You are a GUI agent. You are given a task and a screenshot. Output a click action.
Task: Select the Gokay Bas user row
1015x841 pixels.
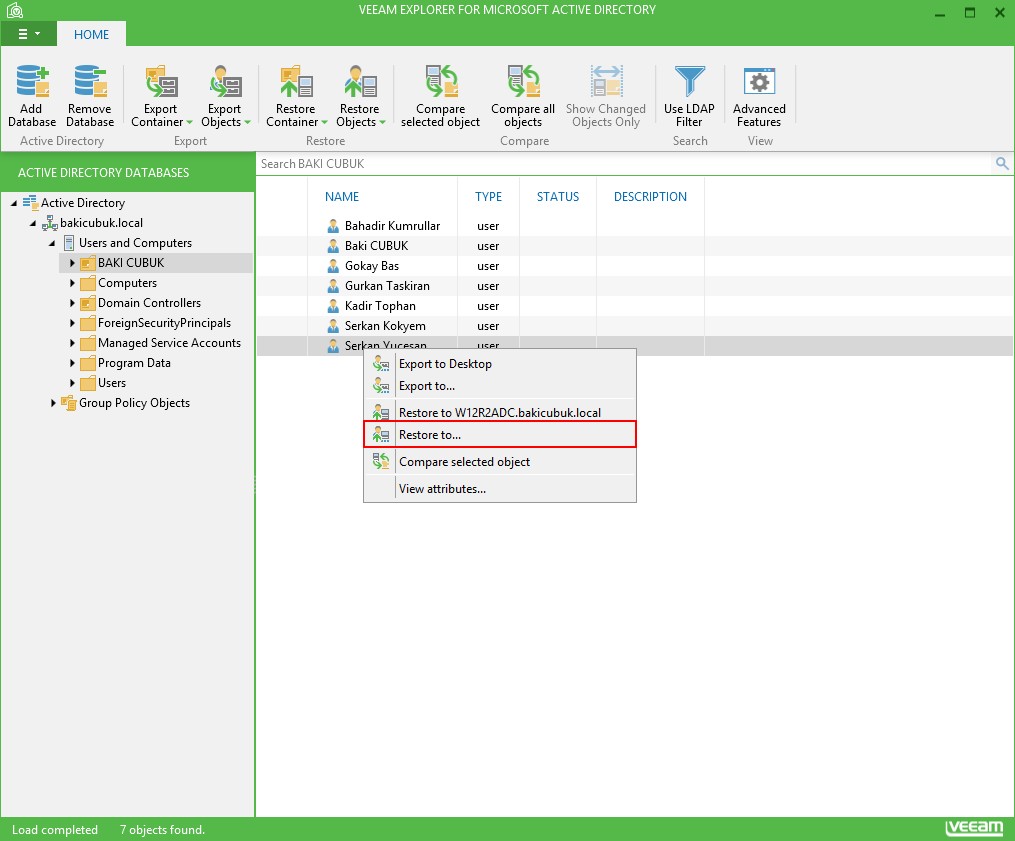(x=635, y=266)
